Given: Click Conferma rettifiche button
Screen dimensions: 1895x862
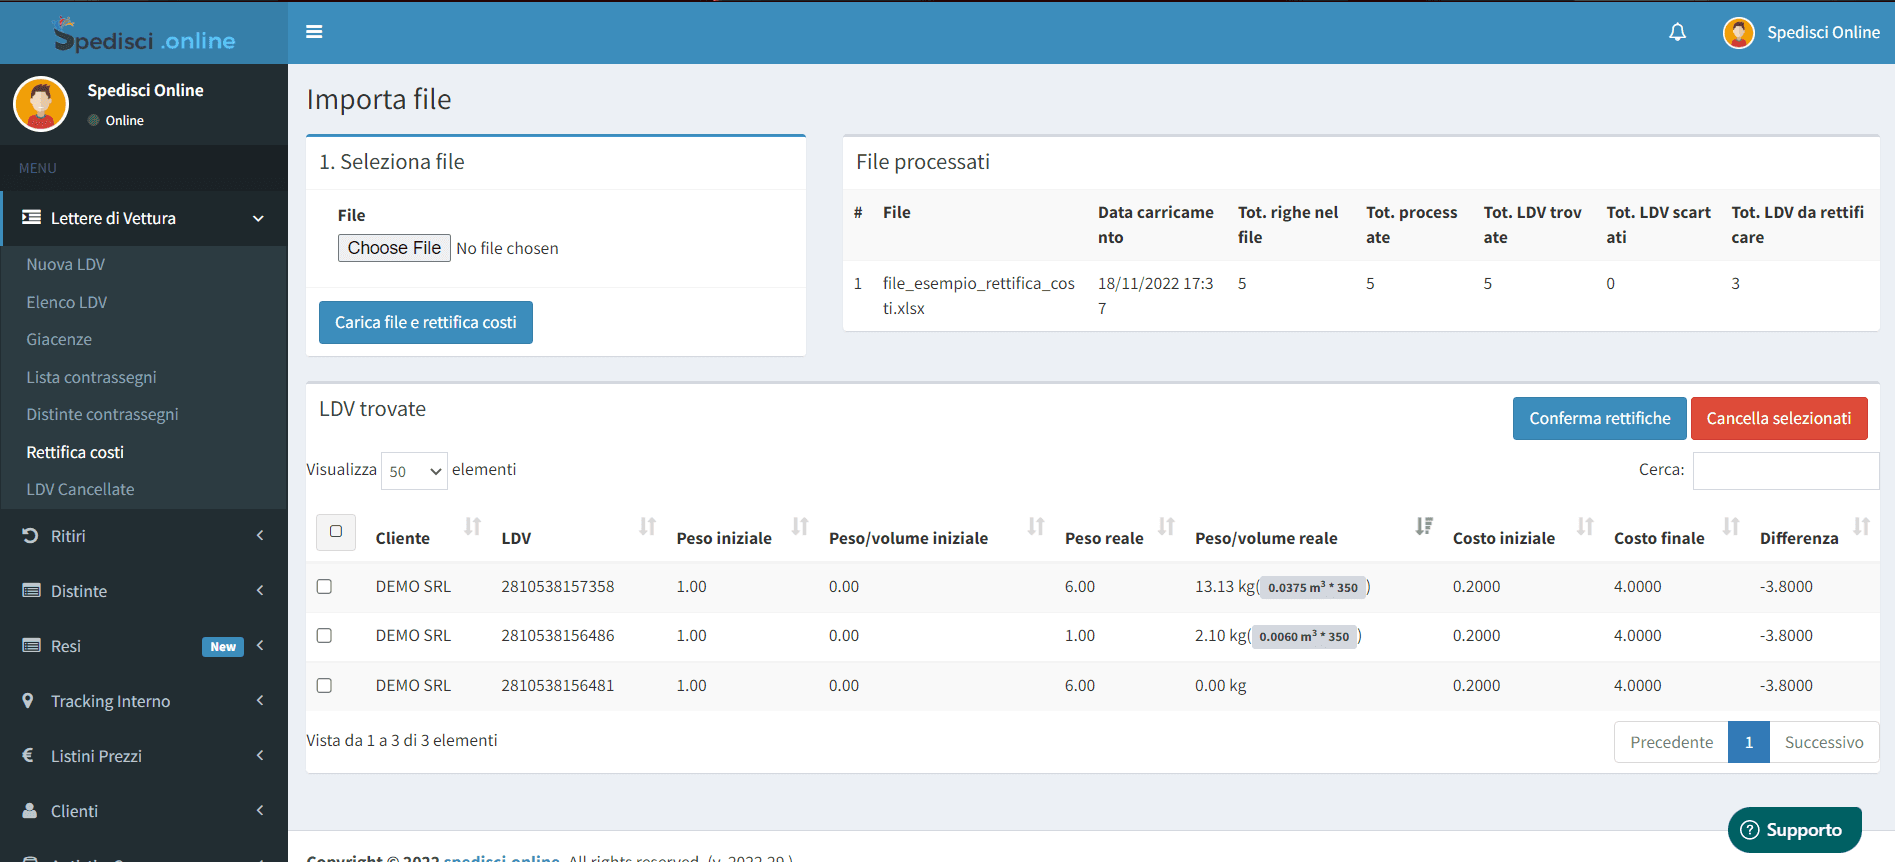Looking at the screenshot, I should pyautogui.click(x=1599, y=419).
